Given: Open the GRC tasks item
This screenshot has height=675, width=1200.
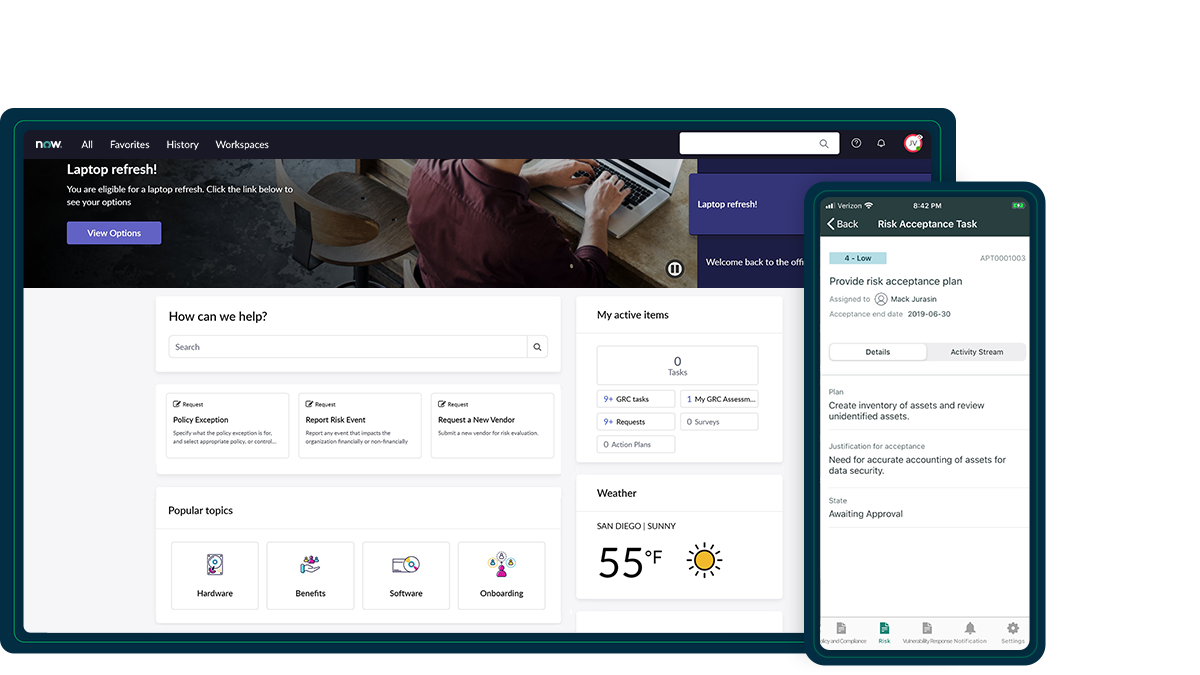Looking at the screenshot, I should pyautogui.click(x=636, y=399).
